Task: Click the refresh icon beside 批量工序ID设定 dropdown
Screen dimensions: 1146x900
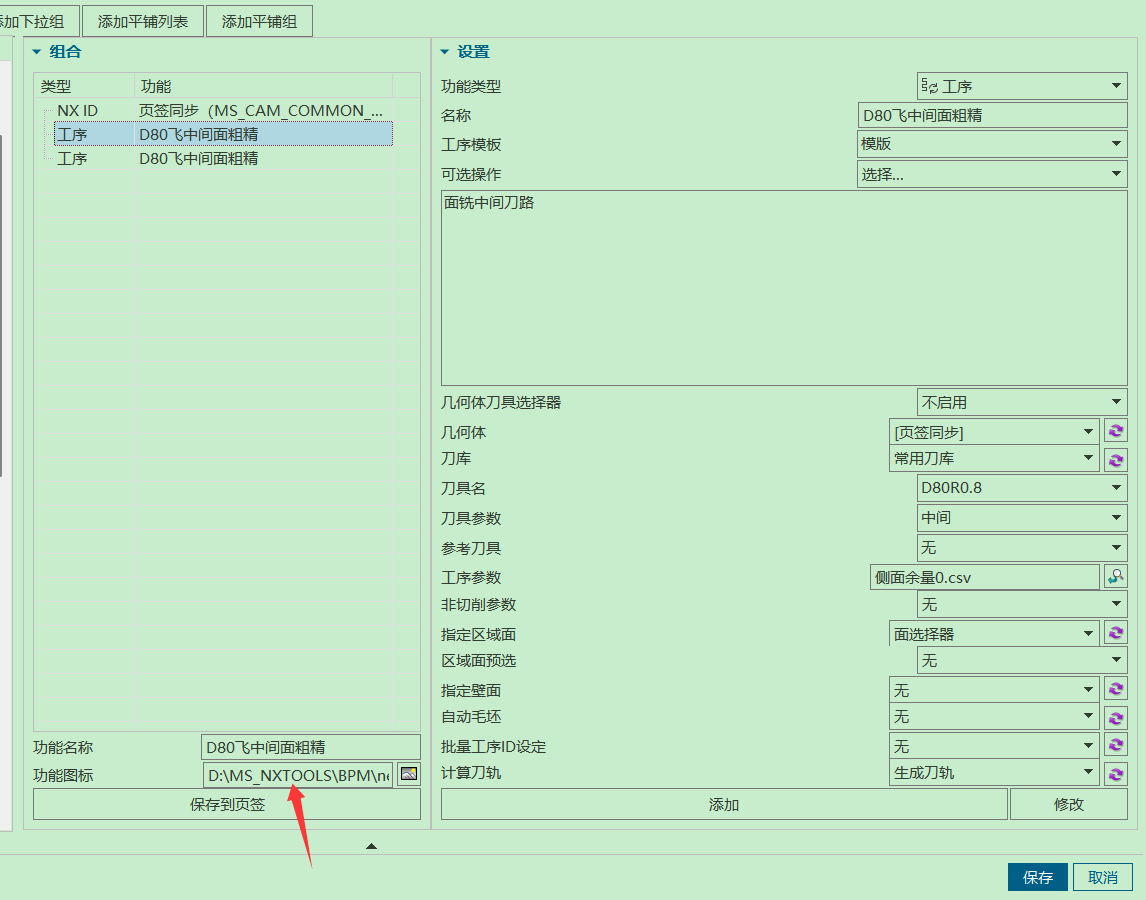Action: click(1115, 746)
